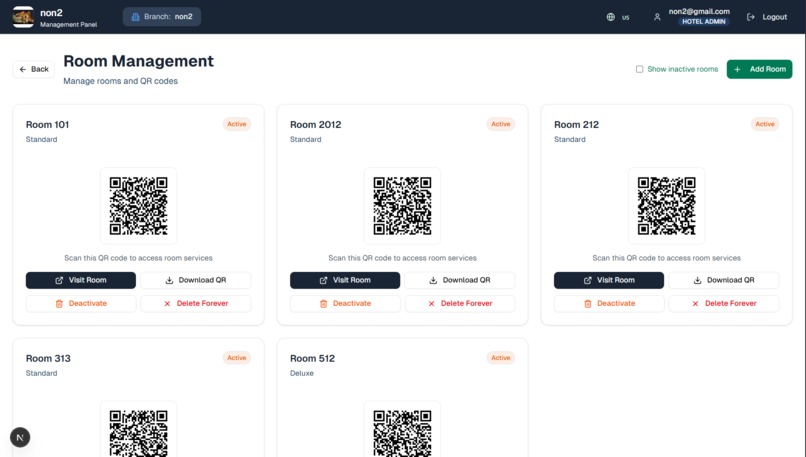806x457 pixels.
Task: Click the Show inactive rooms label
Action: 683,69
